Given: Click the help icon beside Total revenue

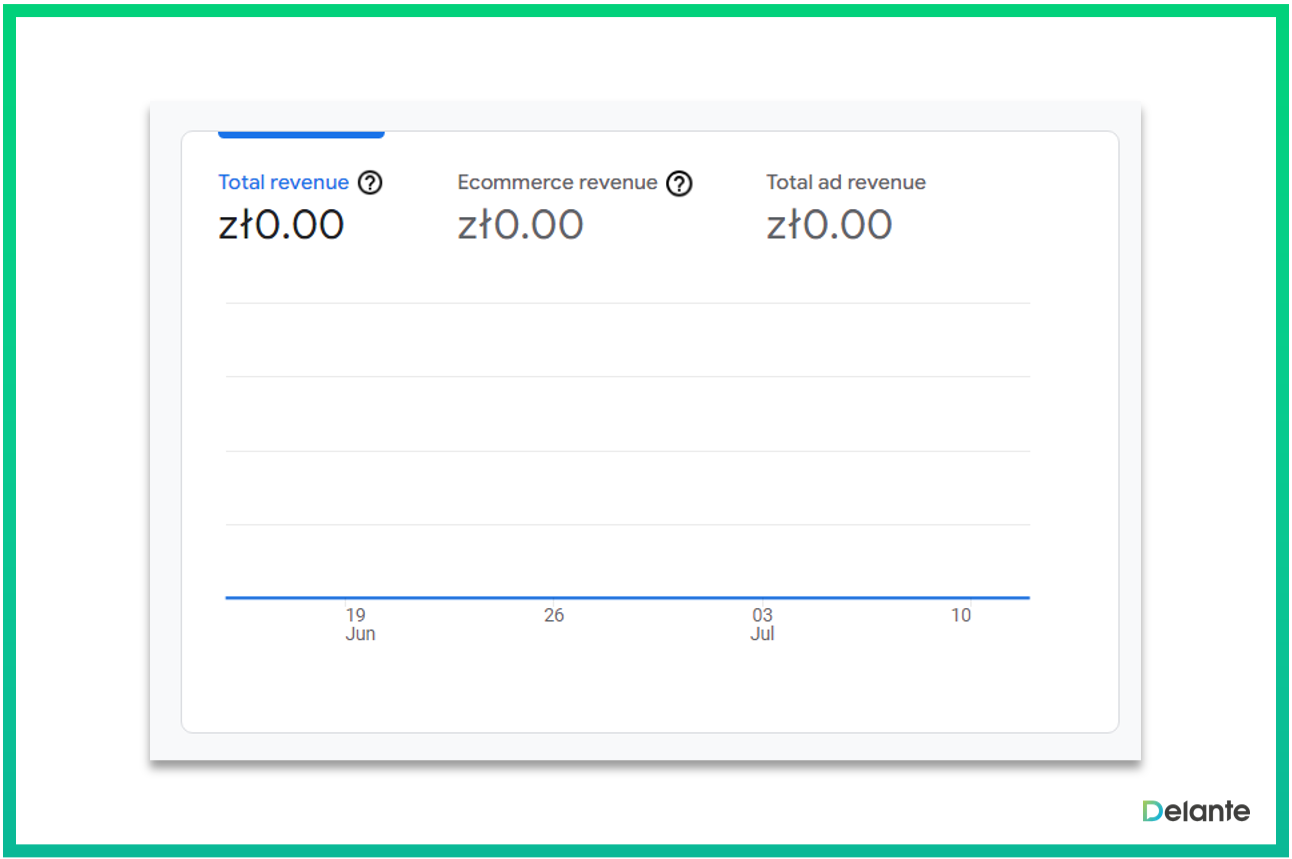Looking at the screenshot, I should tap(370, 183).
